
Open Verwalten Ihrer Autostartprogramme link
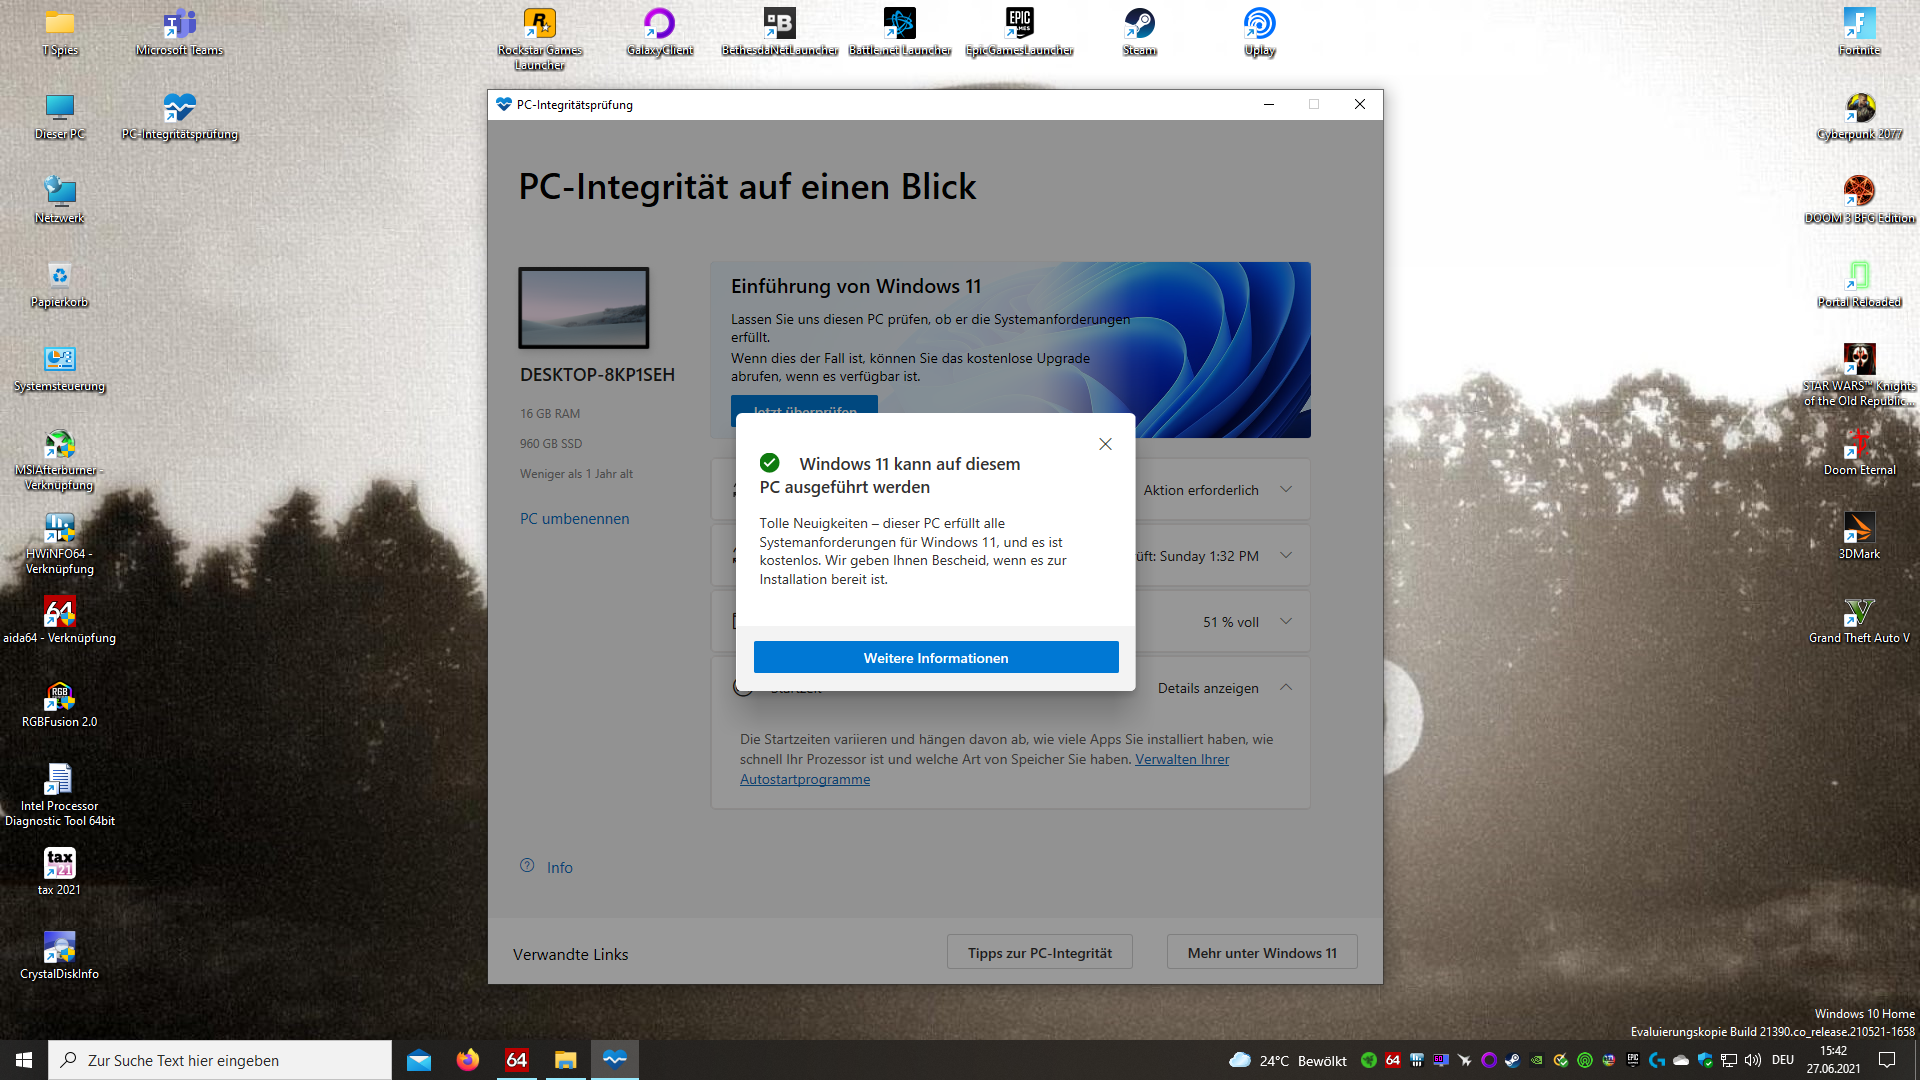click(x=1181, y=760)
